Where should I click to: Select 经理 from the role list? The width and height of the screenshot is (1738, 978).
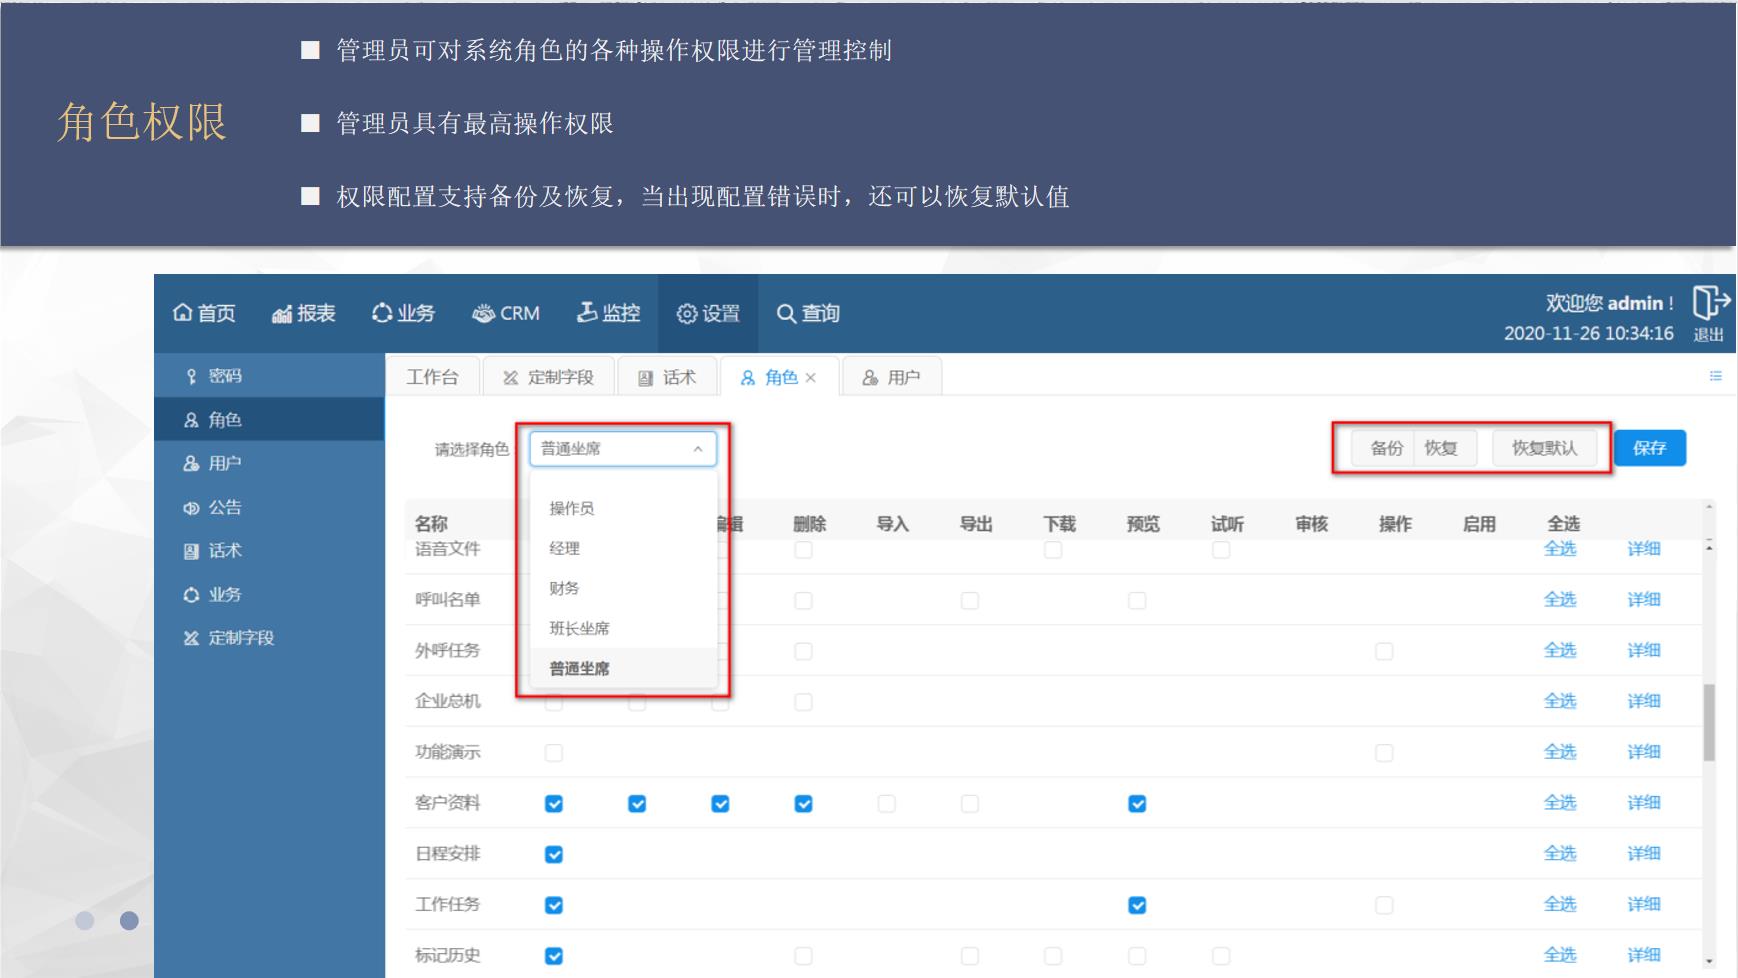click(623, 548)
